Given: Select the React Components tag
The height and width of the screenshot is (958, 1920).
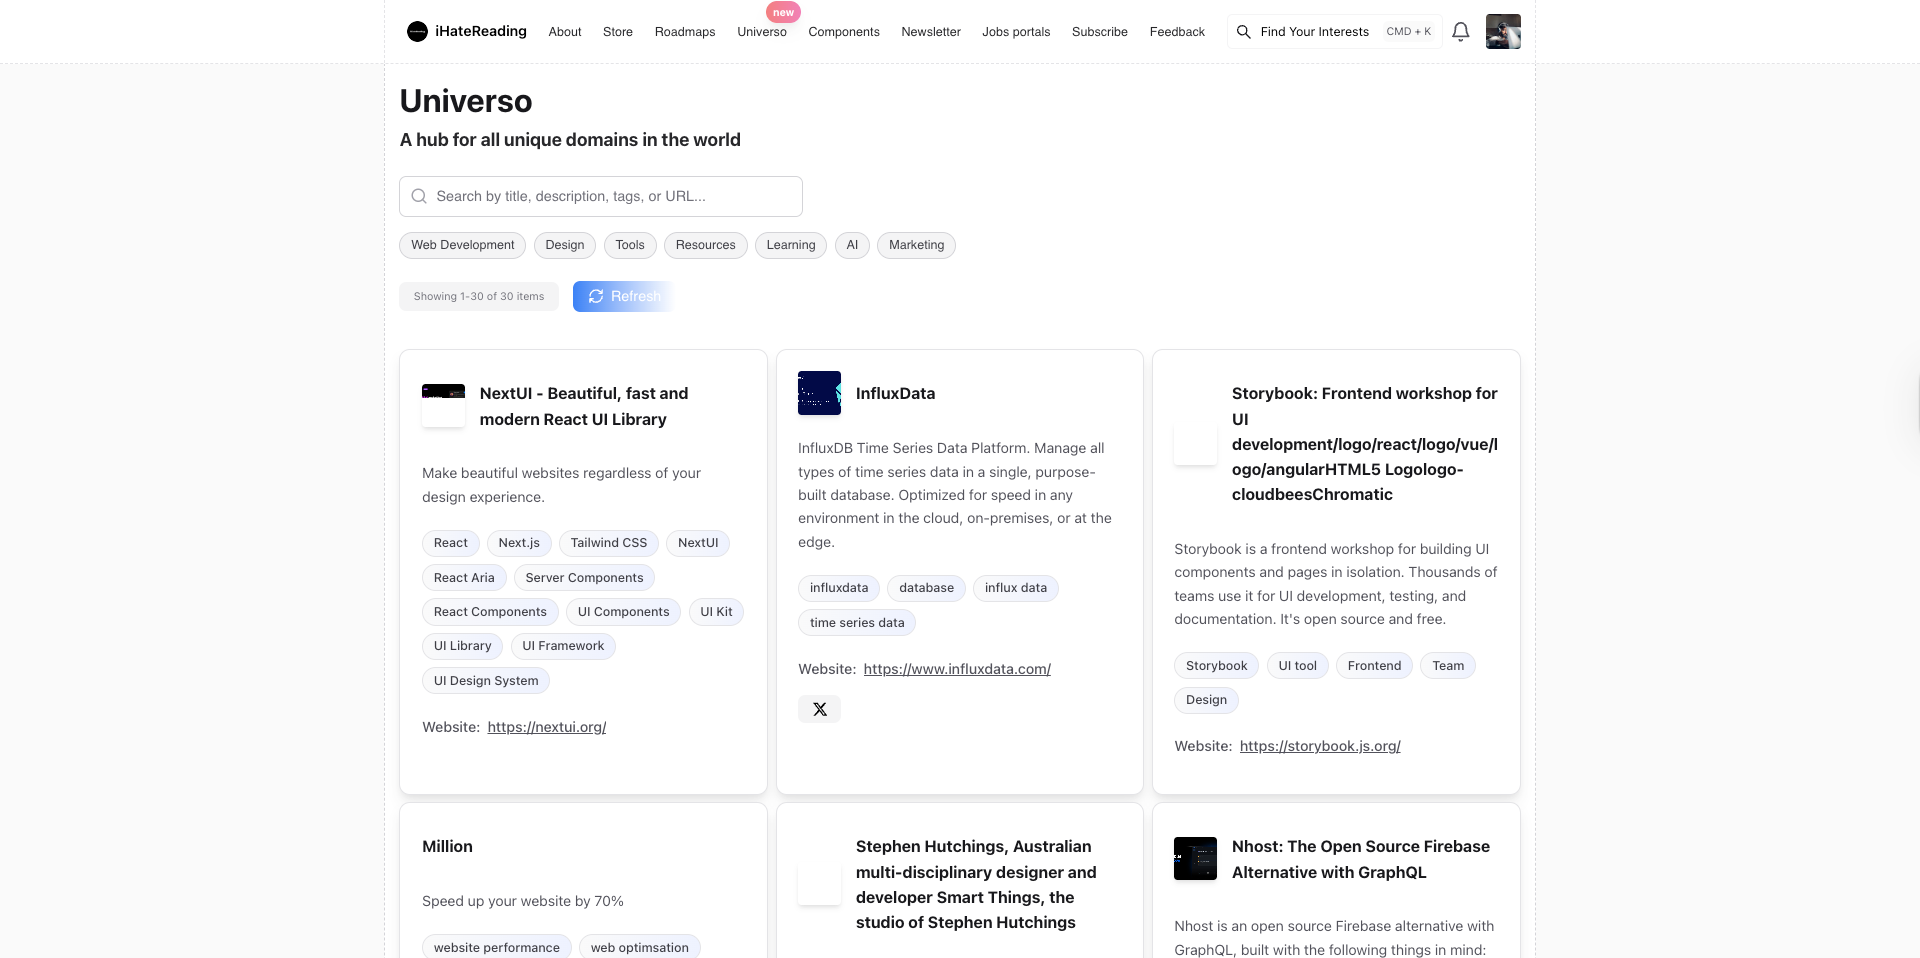Looking at the screenshot, I should point(490,612).
